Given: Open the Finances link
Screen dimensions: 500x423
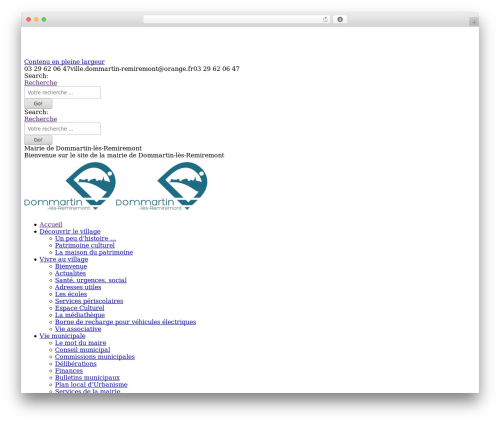Looking at the screenshot, I should 69,372.
